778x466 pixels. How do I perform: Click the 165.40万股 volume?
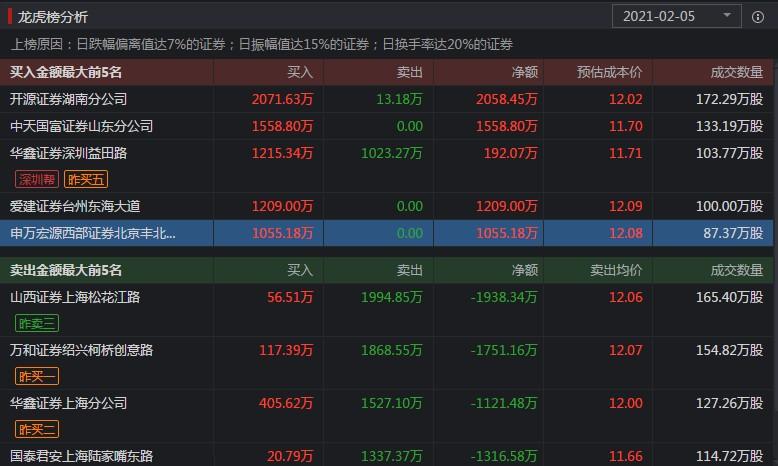coord(729,297)
